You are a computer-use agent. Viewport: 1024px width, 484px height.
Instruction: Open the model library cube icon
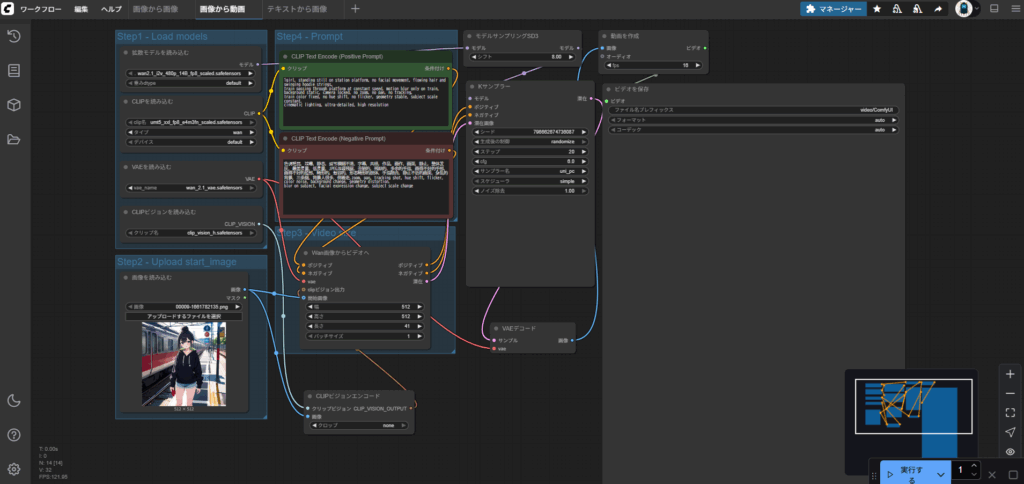(14, 104)
